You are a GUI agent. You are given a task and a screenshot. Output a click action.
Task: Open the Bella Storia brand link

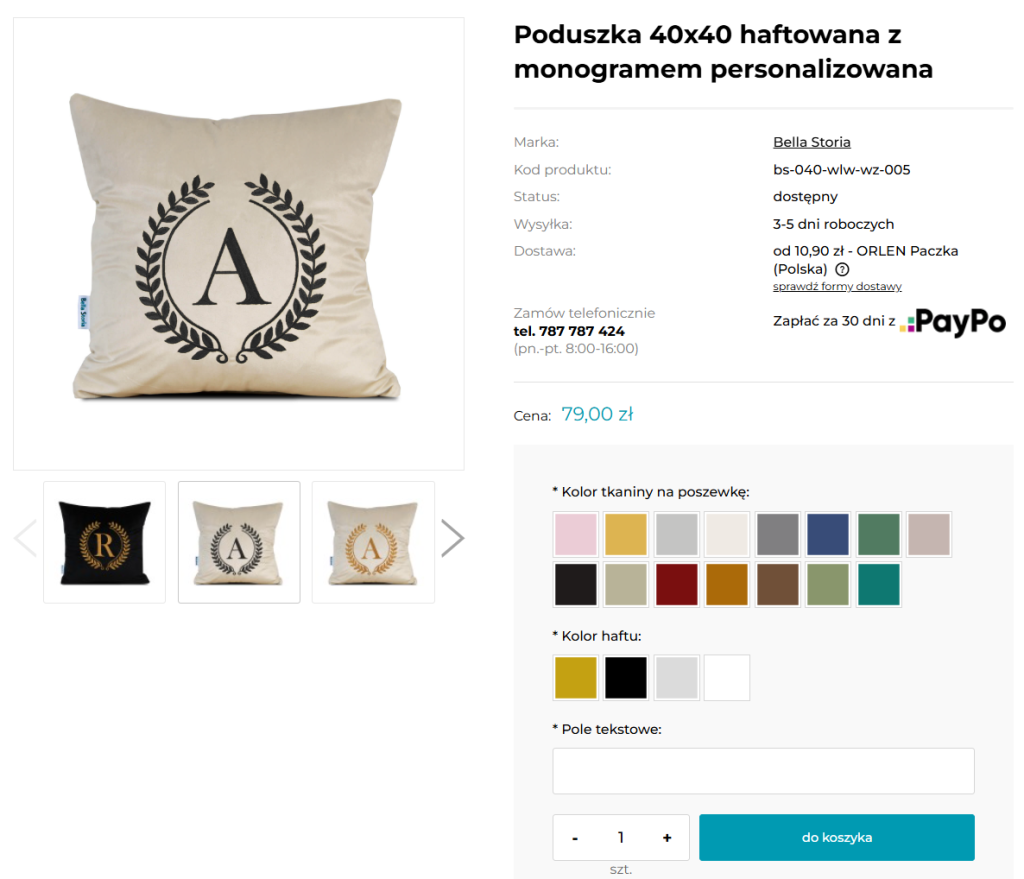[812, 142]
